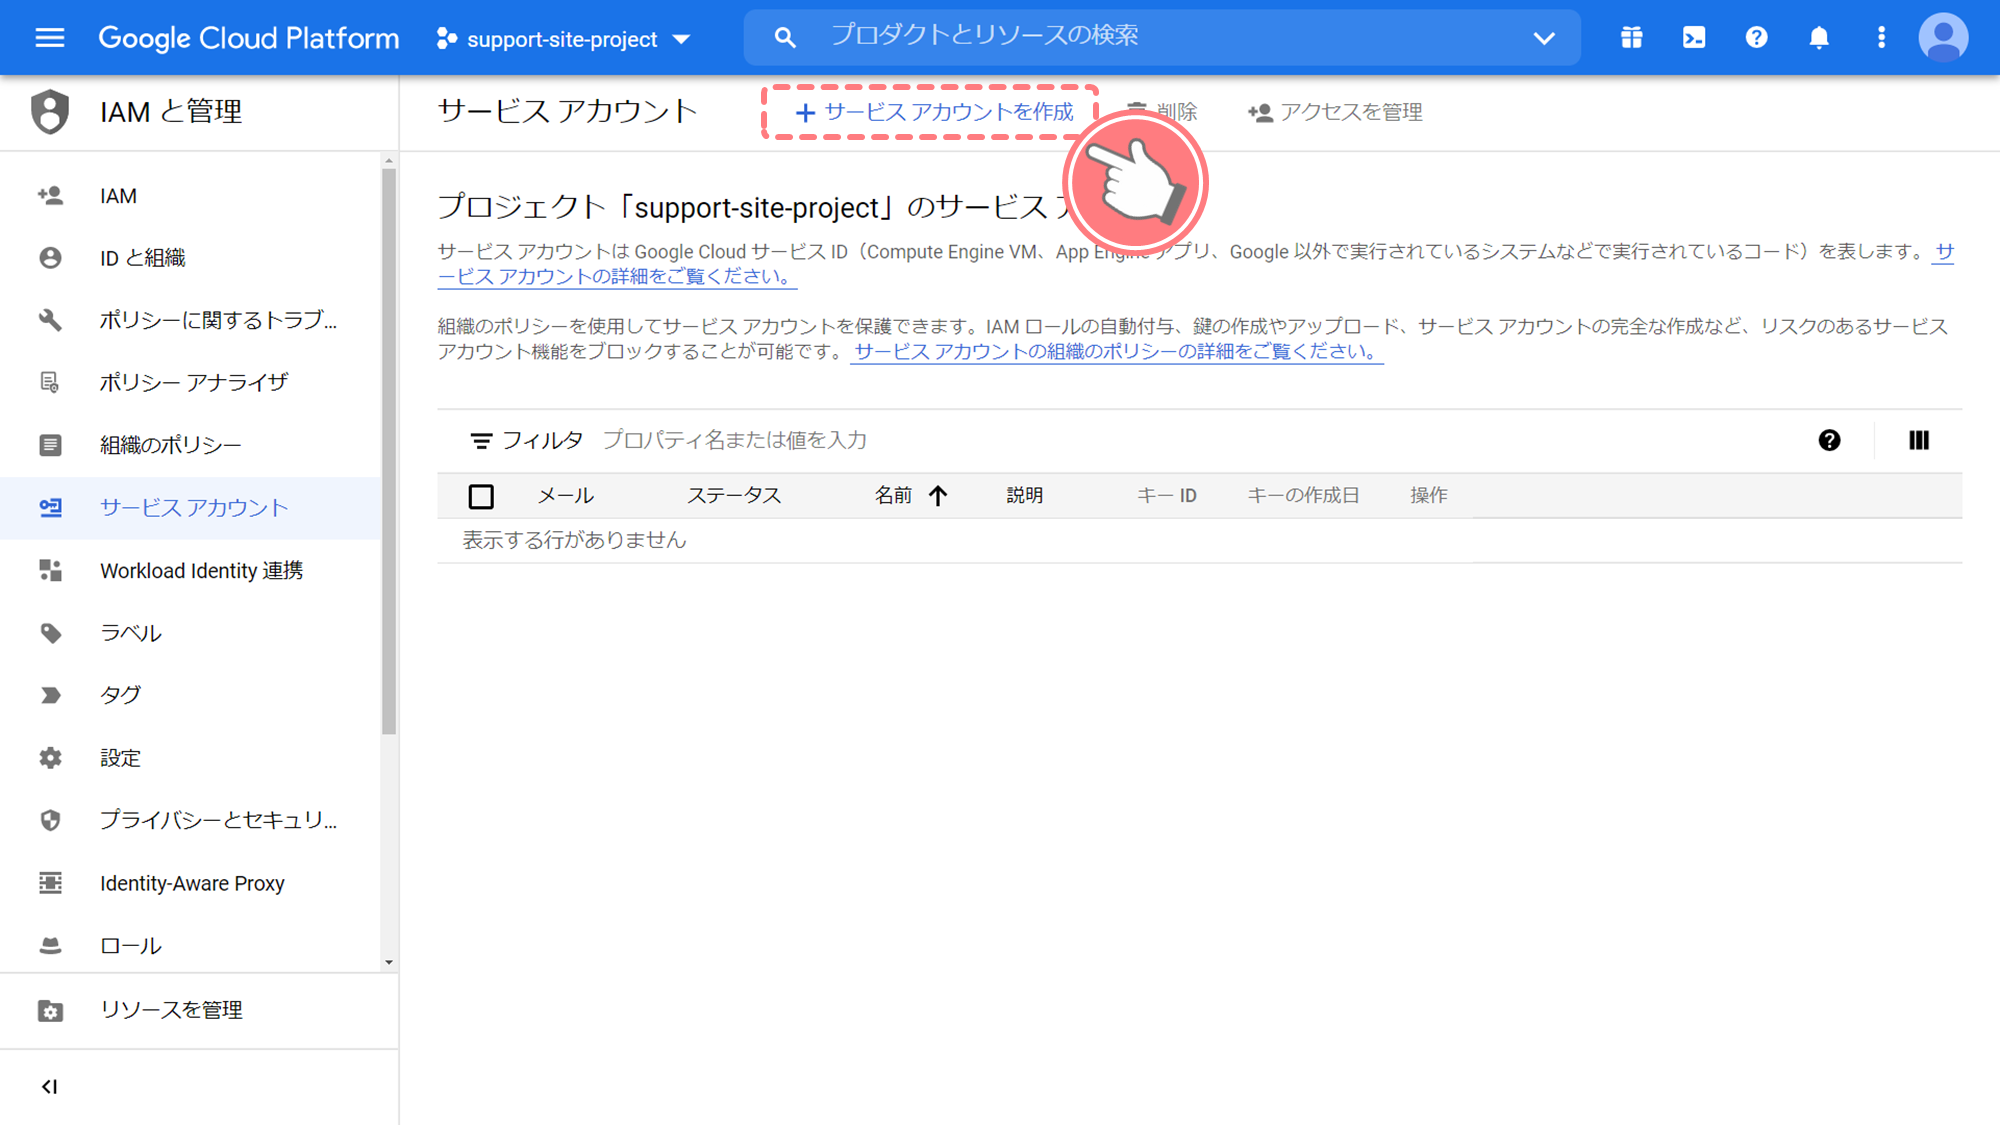
Task: Open Identity-Aware Proxy in sidebar
Action: coord(190,883)
